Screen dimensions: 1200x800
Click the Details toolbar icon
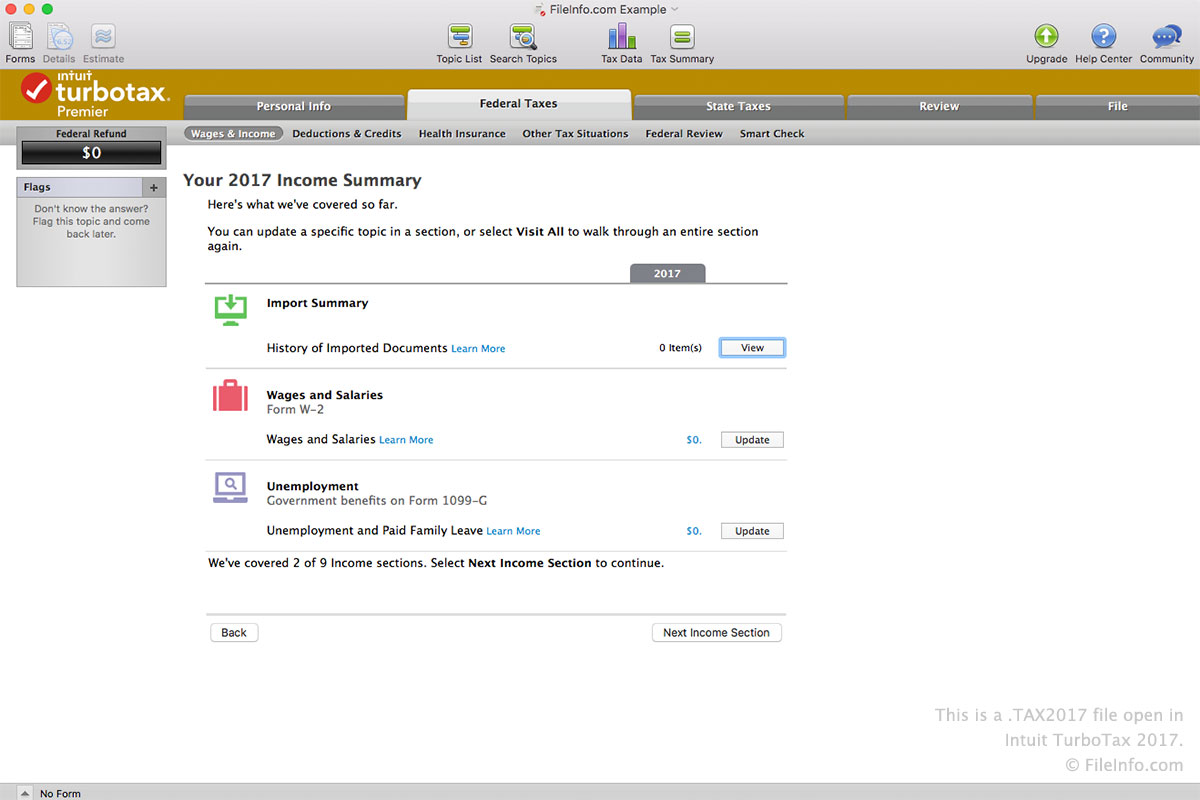pos(58,35)
